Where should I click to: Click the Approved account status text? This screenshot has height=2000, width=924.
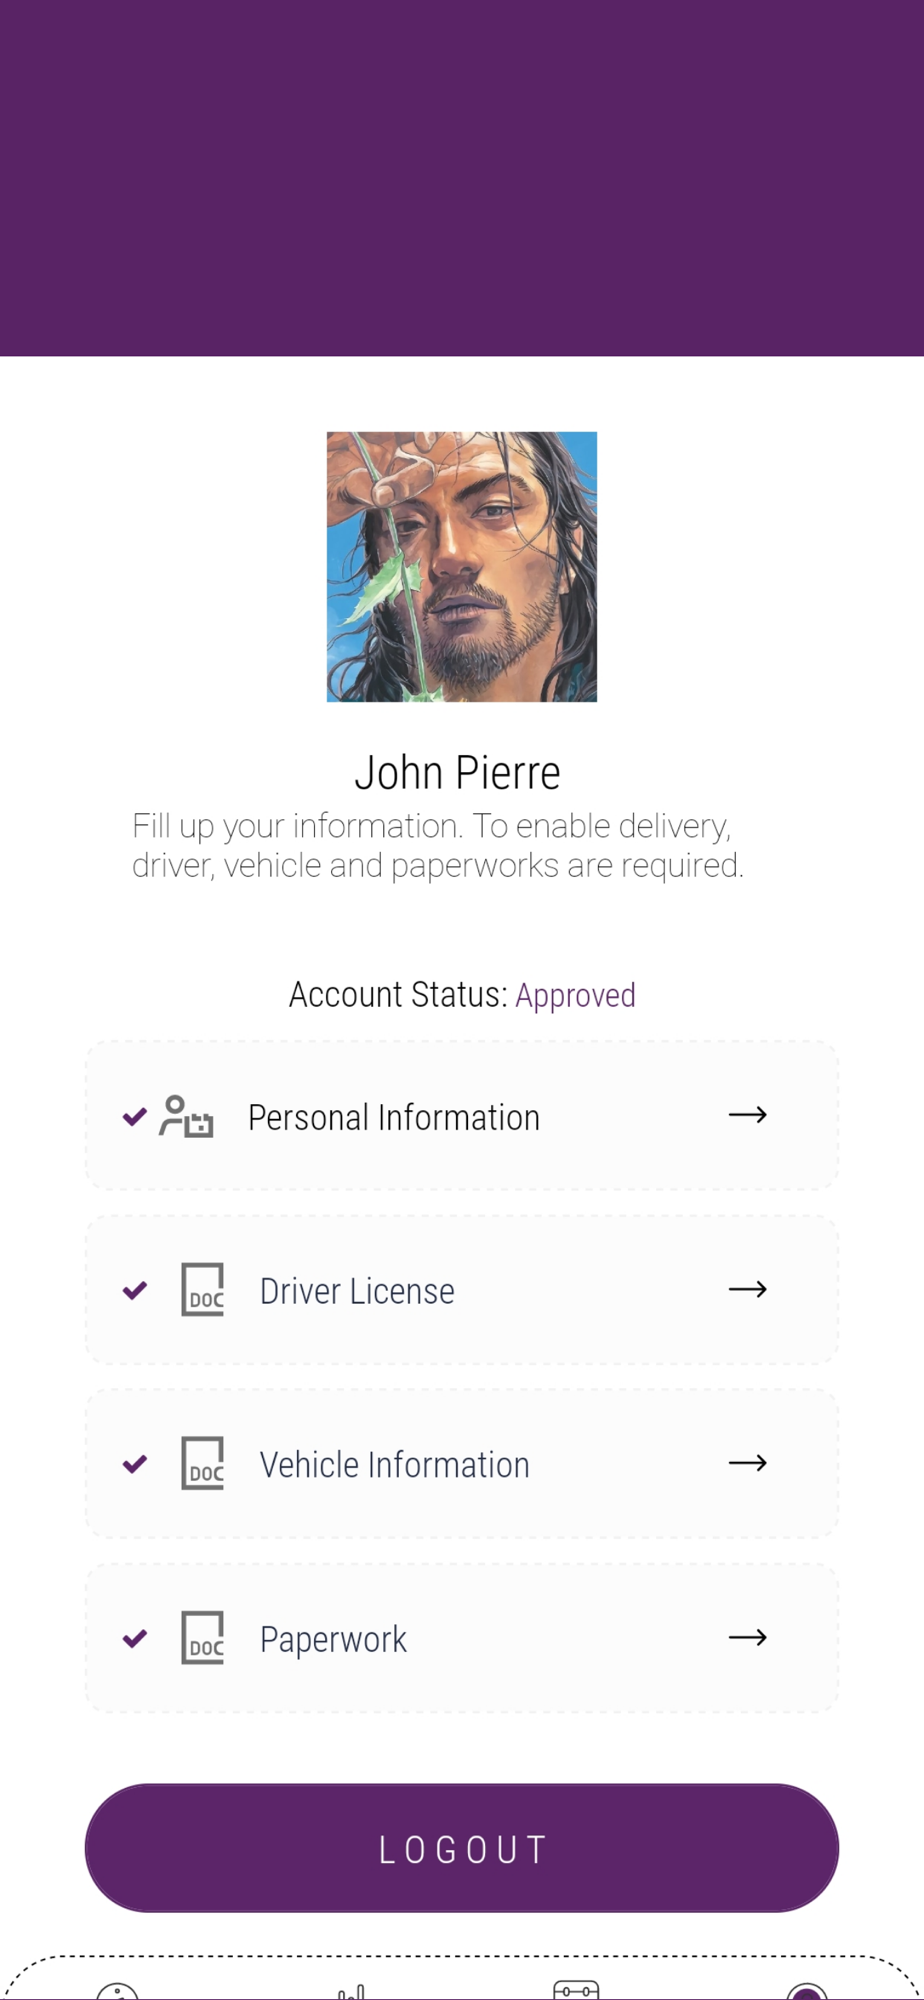(575, 995)
